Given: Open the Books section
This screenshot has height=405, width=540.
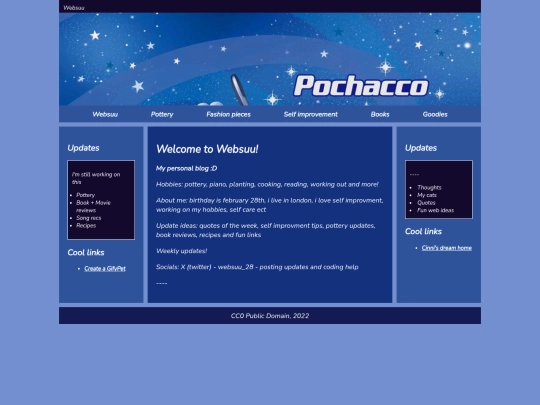Looking at the screenshot, I should 380,114.
